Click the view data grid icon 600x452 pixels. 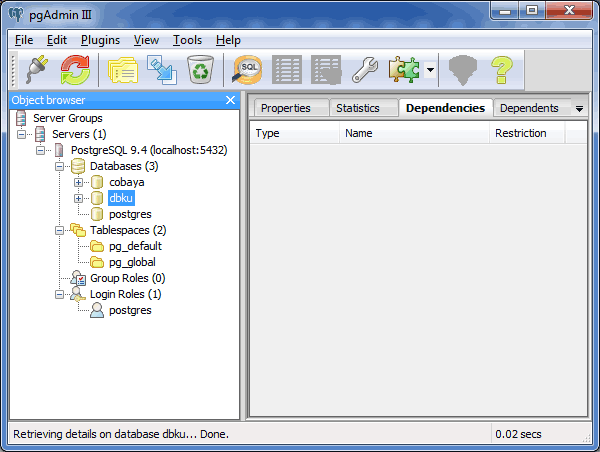click(287, 70)
